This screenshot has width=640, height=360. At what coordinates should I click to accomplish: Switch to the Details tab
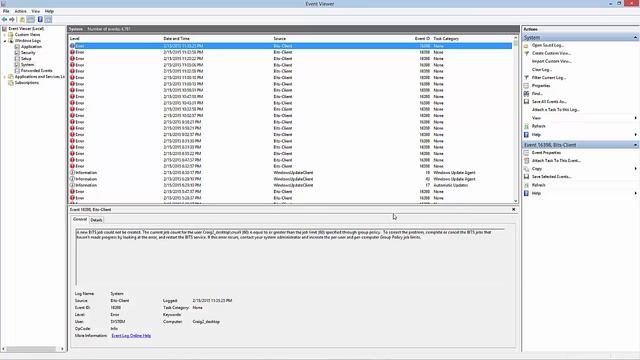tap(96, 220)
